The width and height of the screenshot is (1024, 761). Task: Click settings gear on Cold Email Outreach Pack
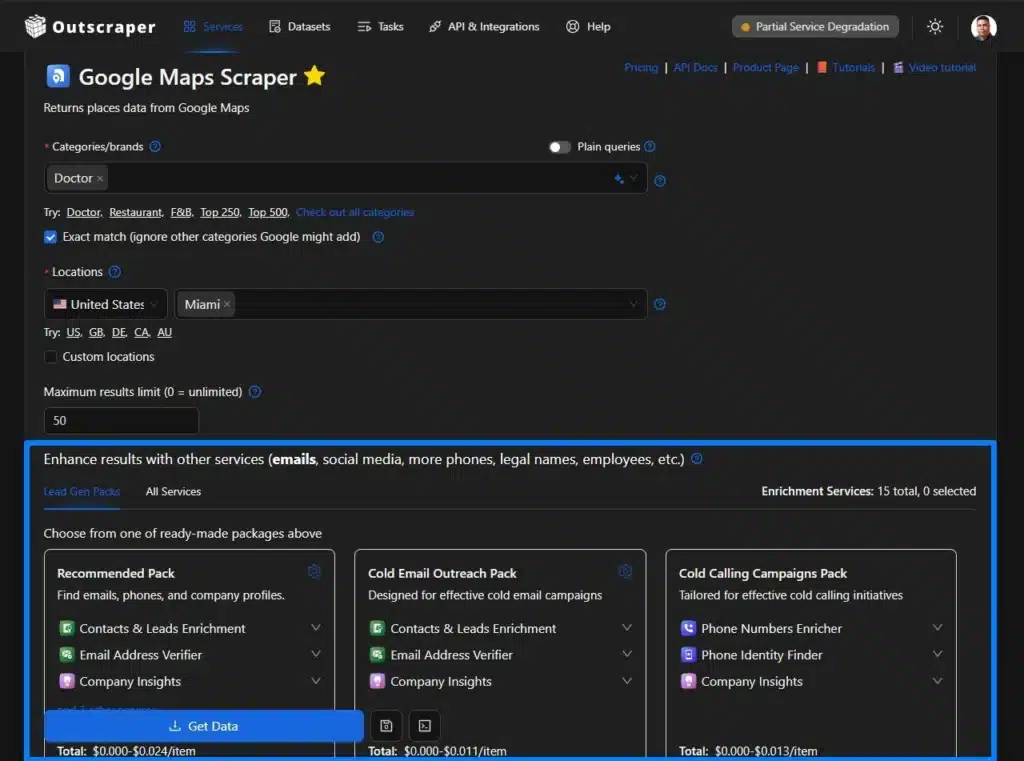(625, 572)
